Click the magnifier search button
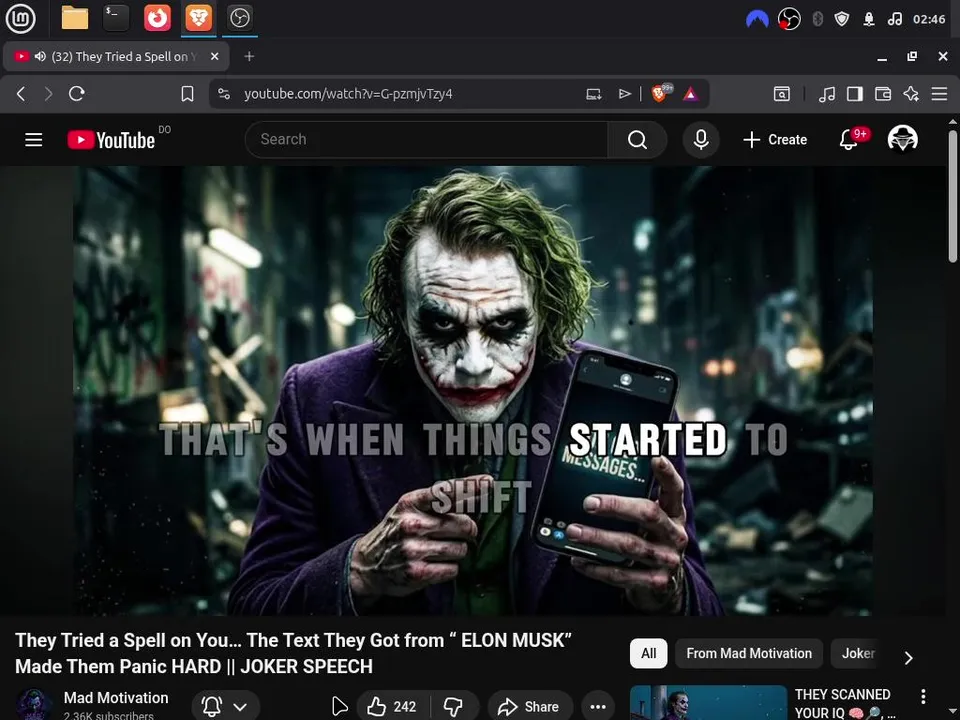 click(x=637, y=140)
